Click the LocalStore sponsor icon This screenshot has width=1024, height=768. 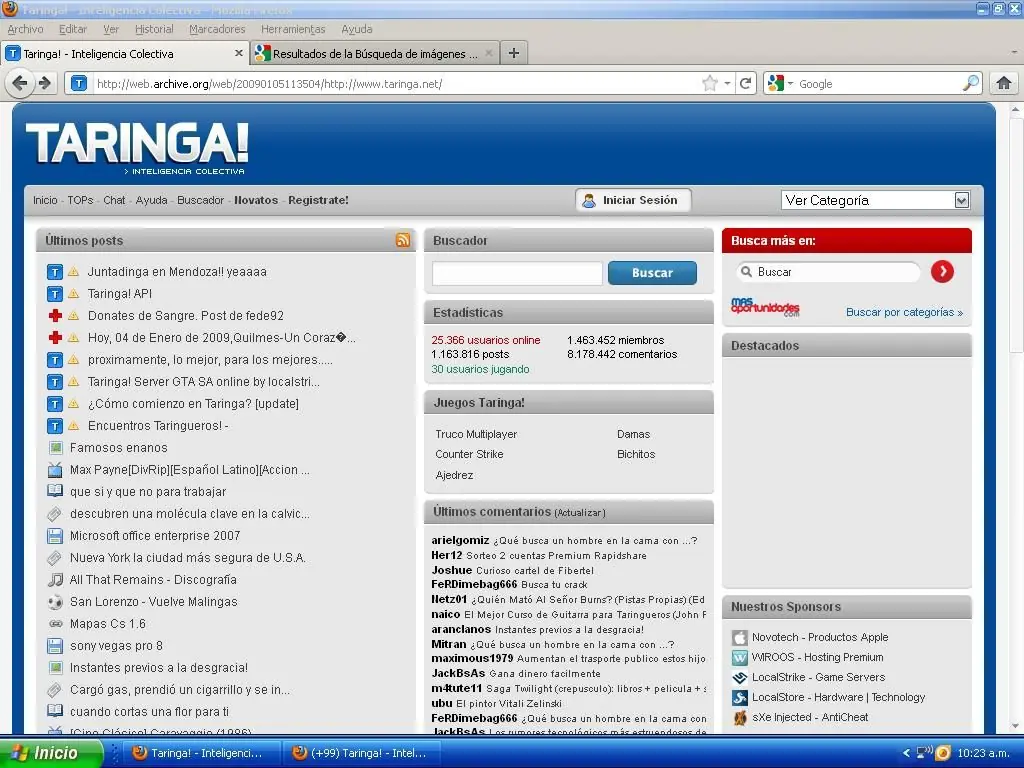[x=739, y=697]
